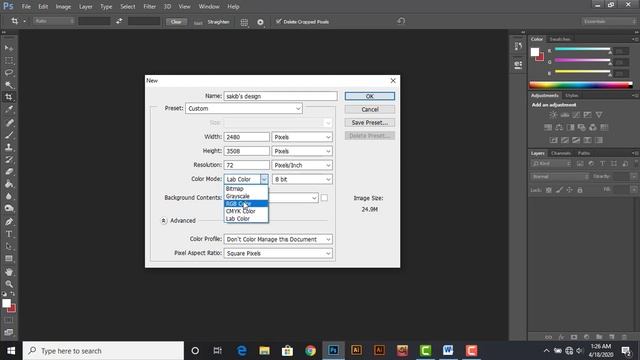640x360 pixels.
Task: Swap width and height crop values
Action: (119, 21)
